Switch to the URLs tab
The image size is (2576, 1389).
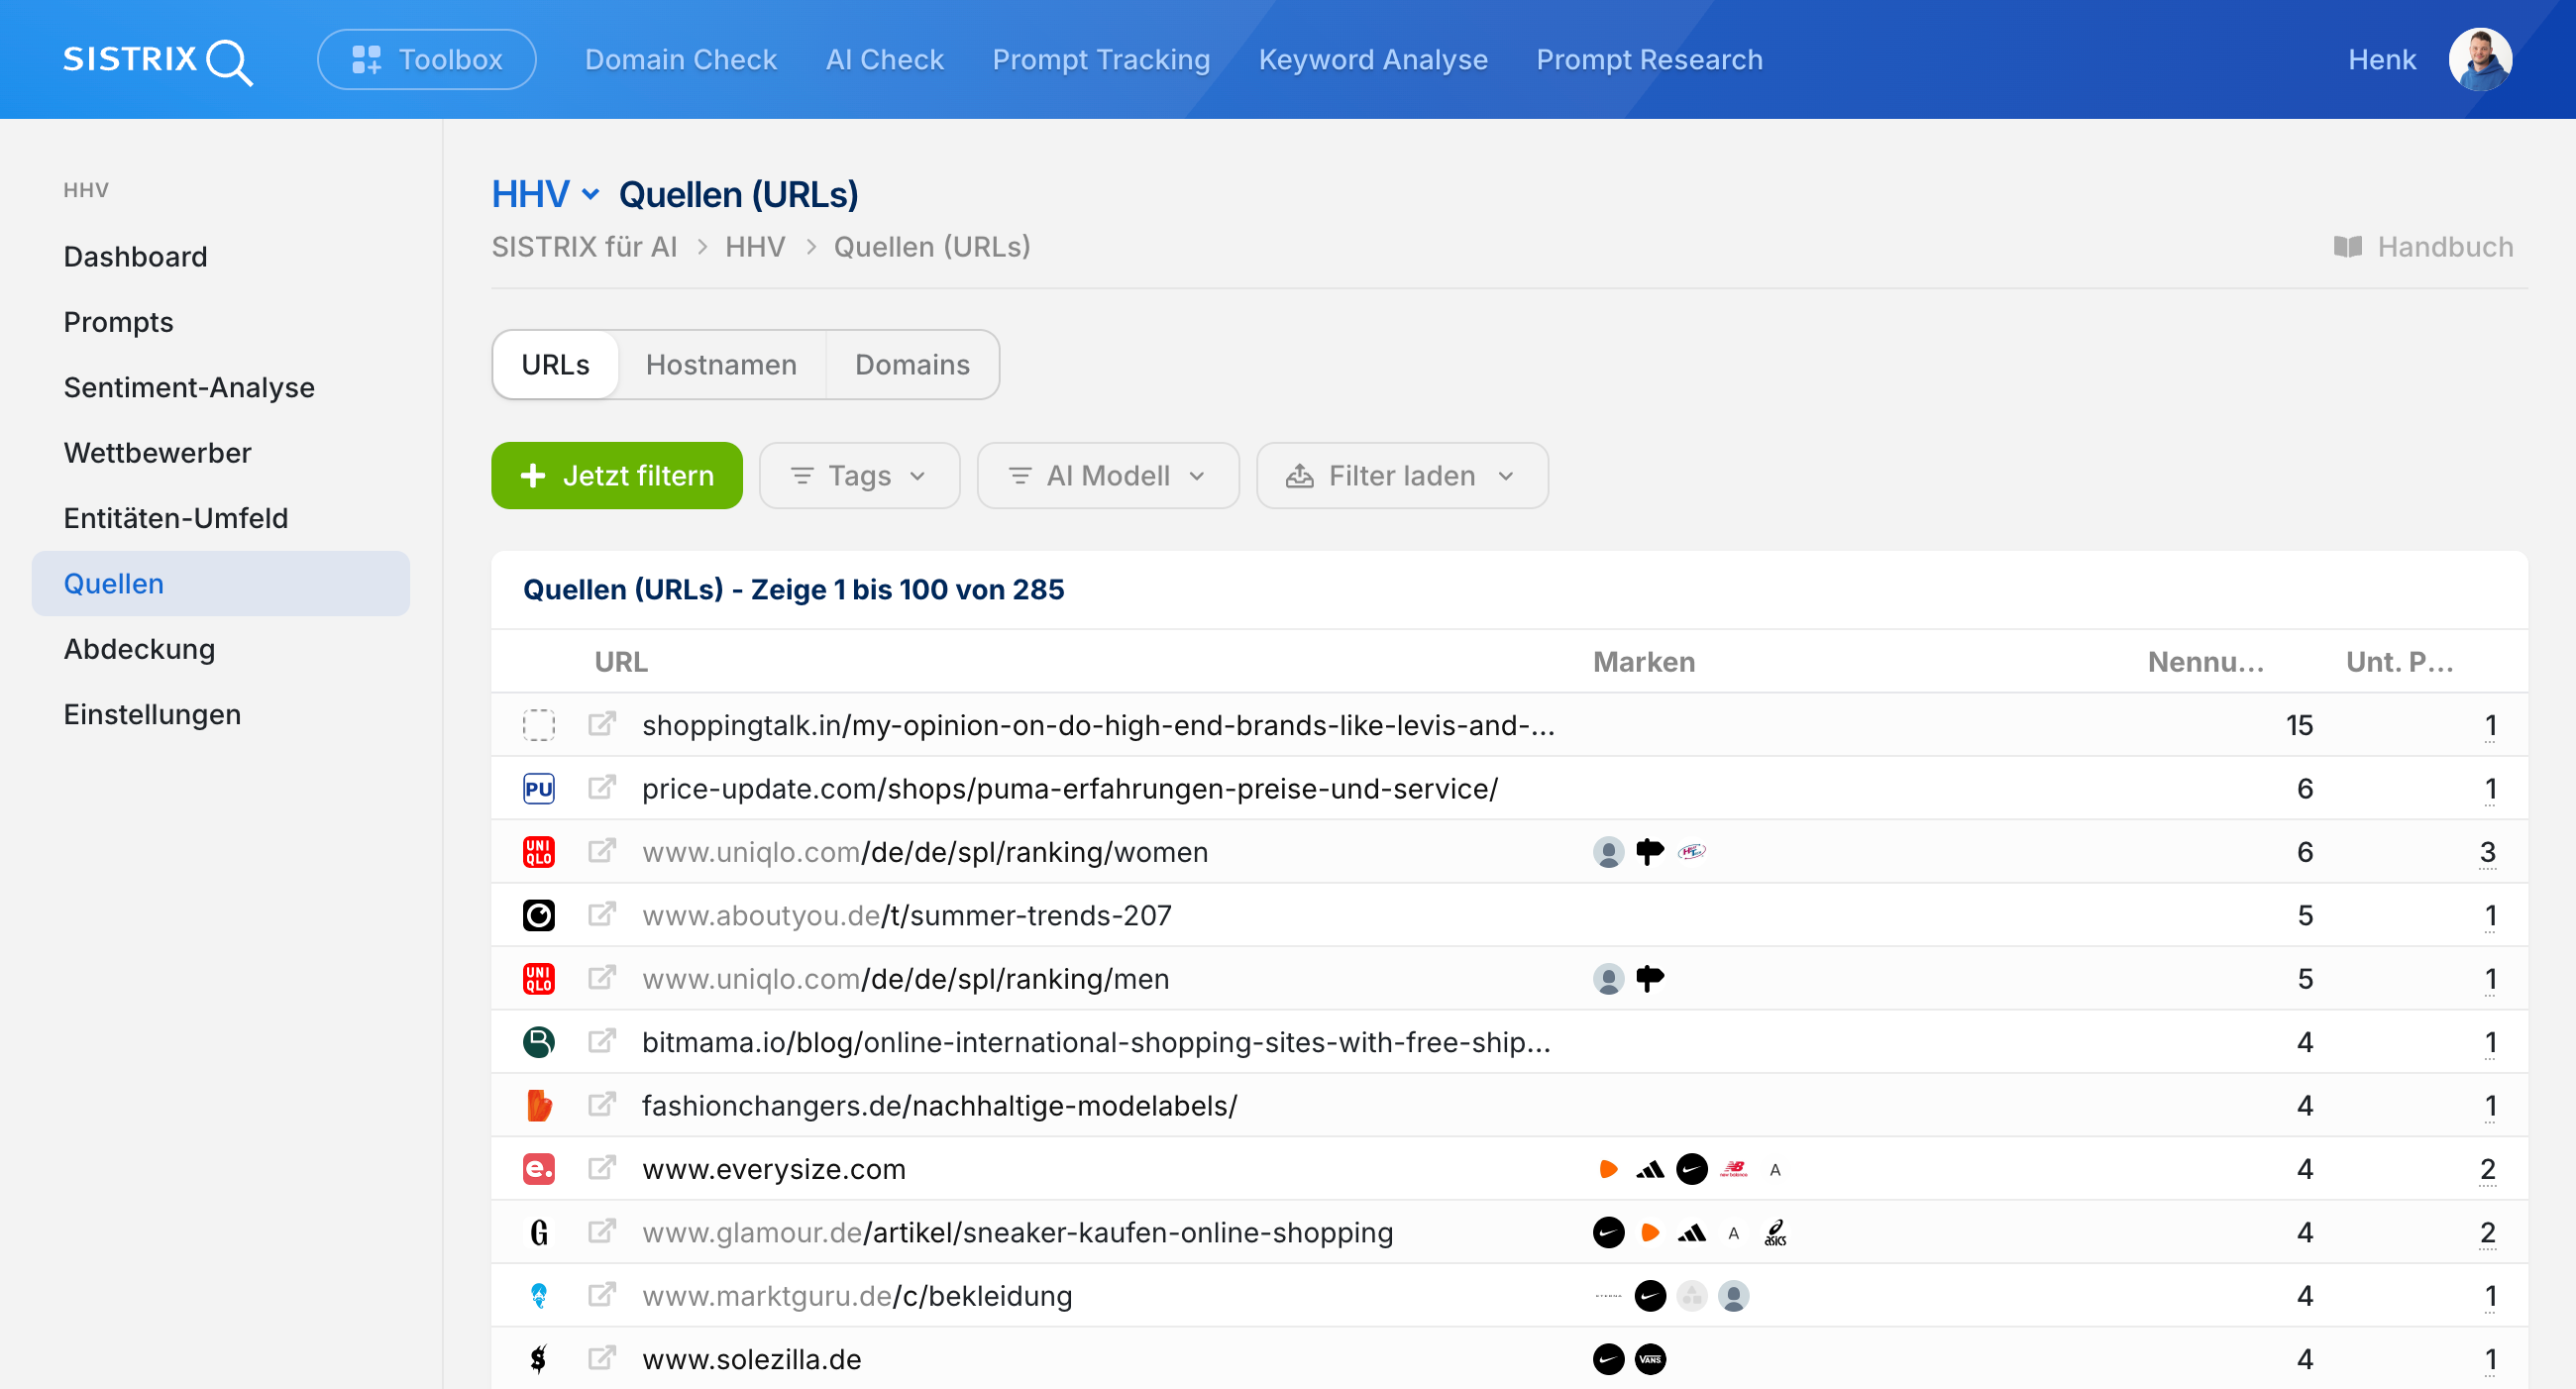[x=555, y=365]
